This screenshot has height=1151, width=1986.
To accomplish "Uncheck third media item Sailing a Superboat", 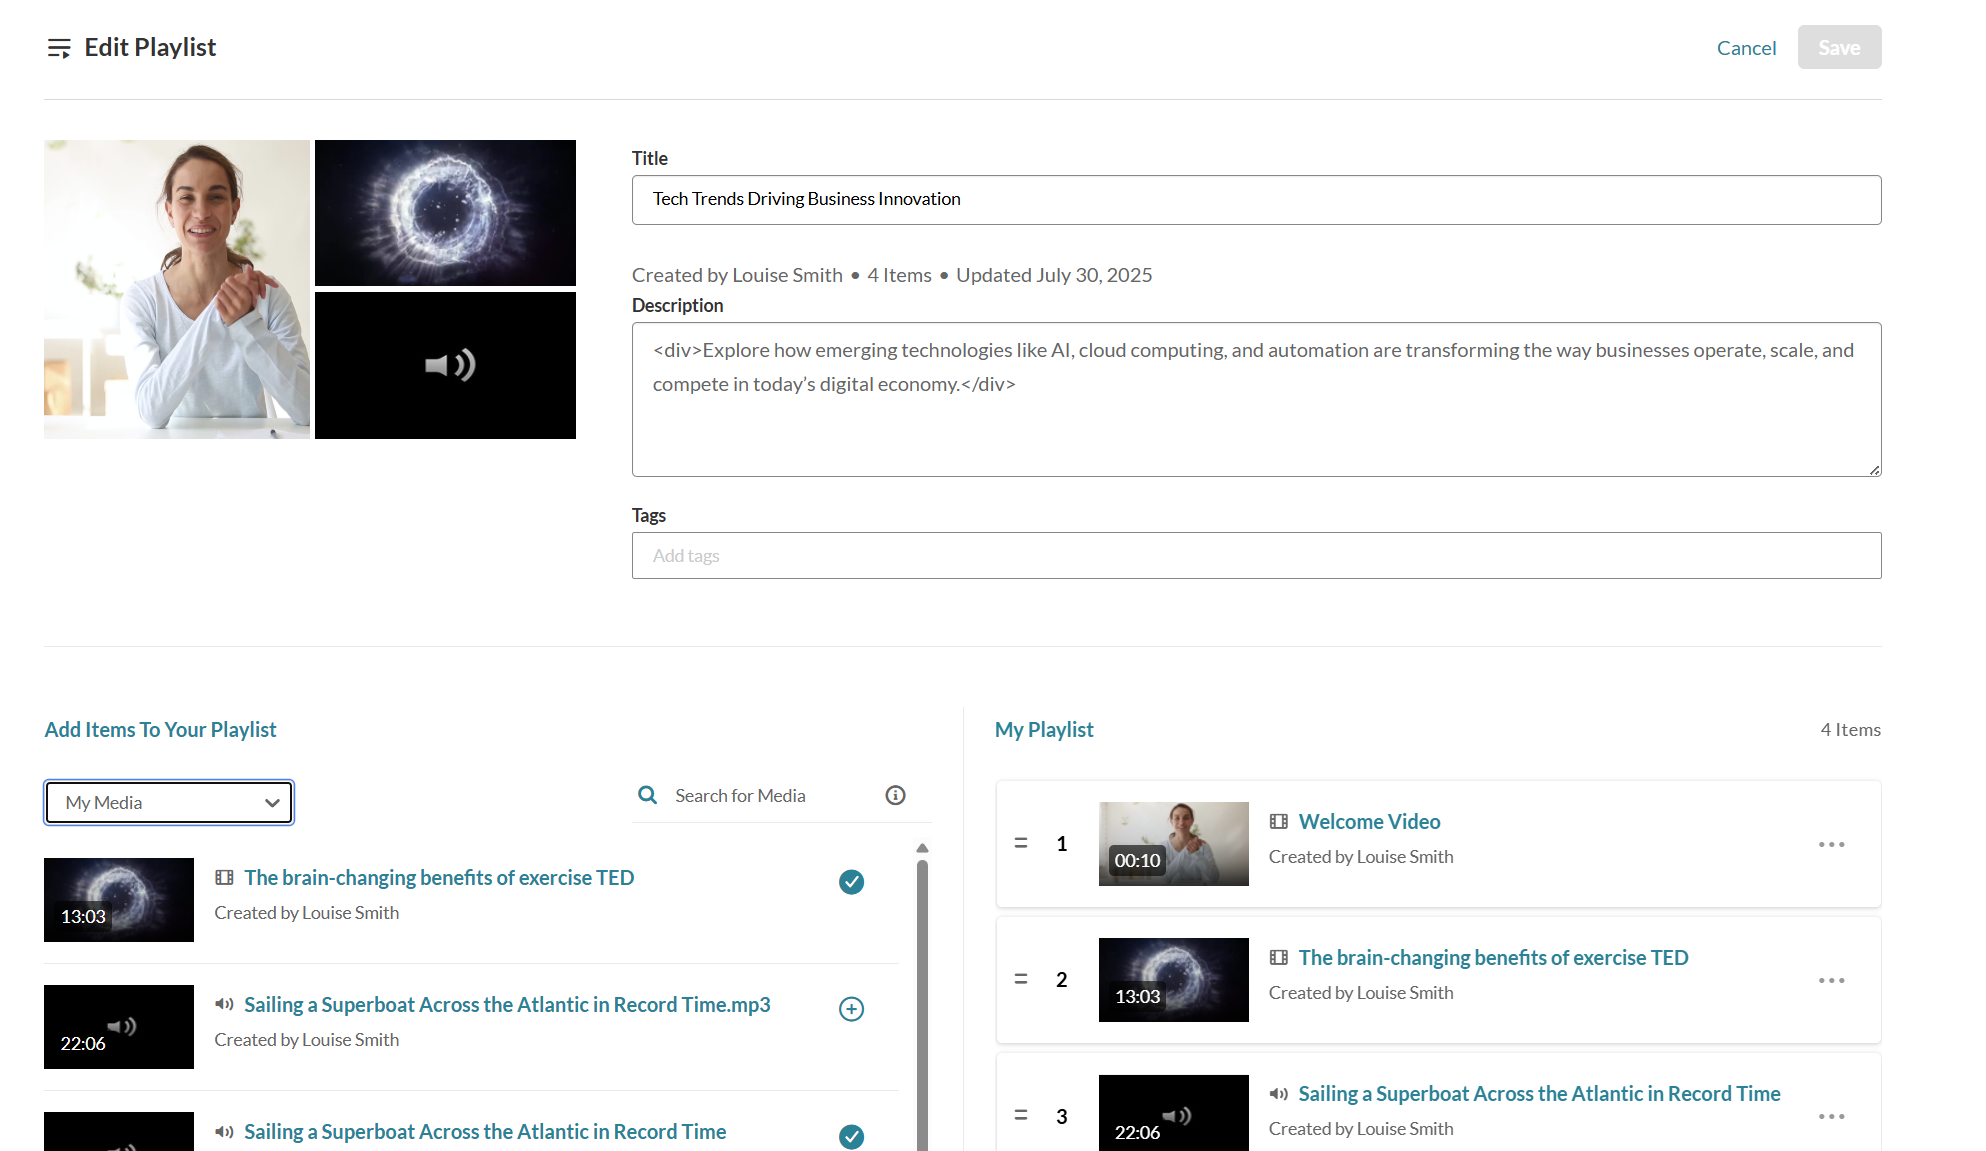I will (x=851, y=1136).
